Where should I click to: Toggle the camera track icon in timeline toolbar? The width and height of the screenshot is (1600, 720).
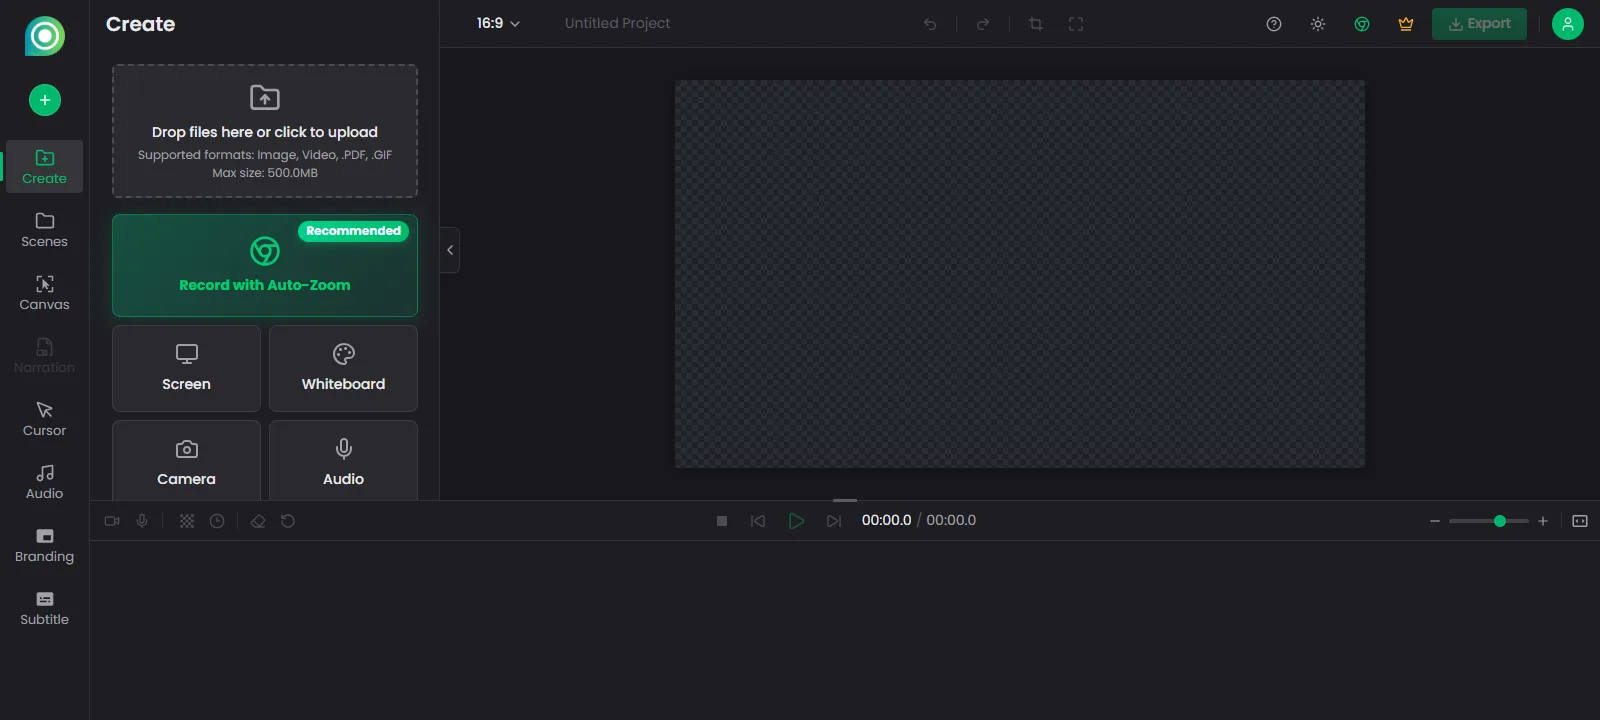click(x=112, y=521)
